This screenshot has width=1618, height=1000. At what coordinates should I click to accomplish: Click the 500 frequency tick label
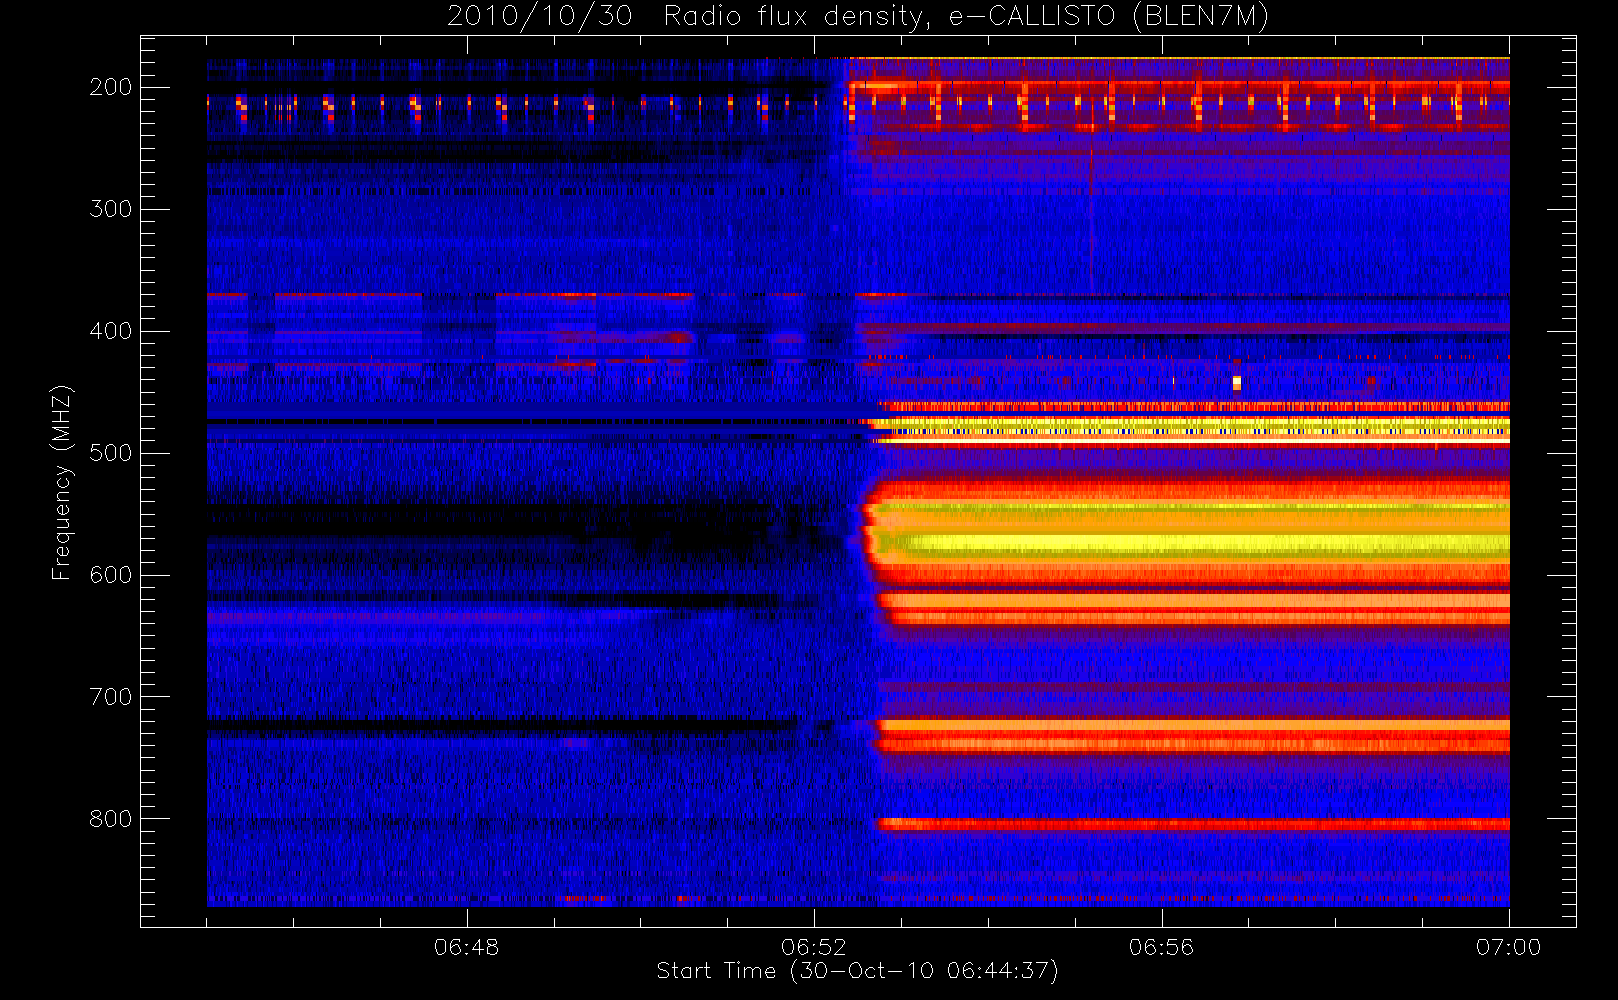click(x=111, y=453)
